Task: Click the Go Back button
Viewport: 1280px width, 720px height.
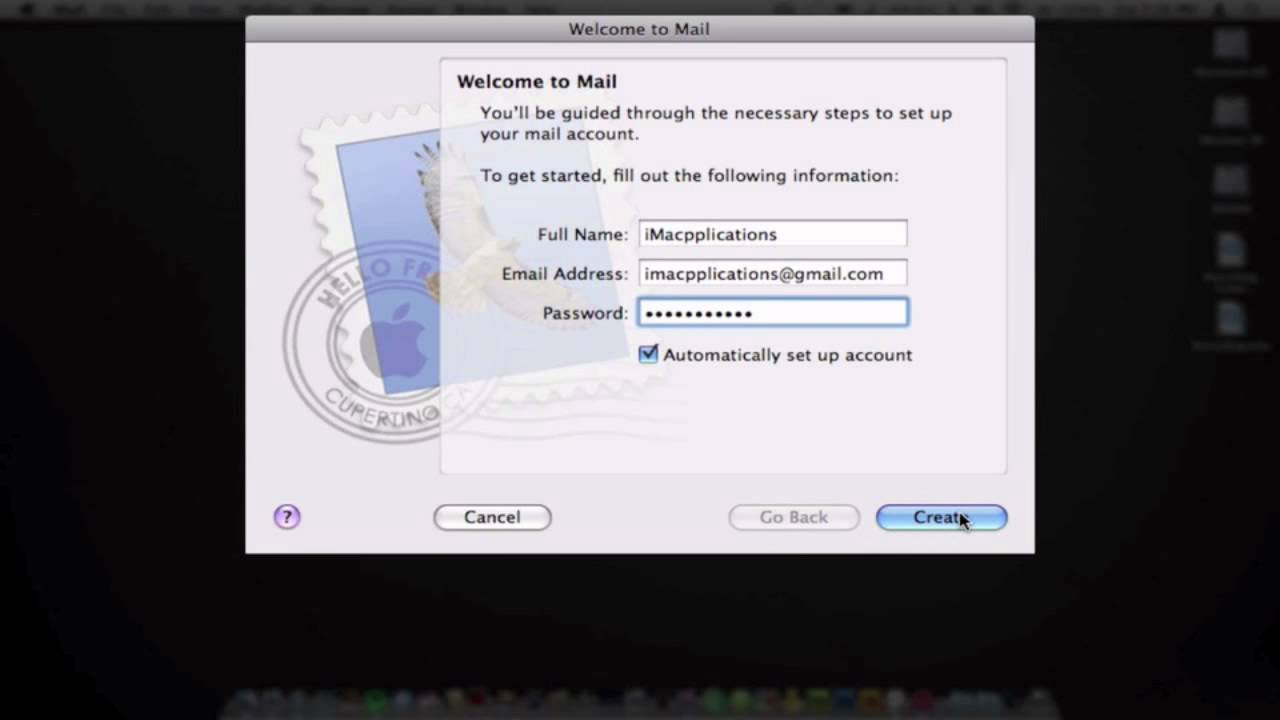Action: [x=794, y=517]
